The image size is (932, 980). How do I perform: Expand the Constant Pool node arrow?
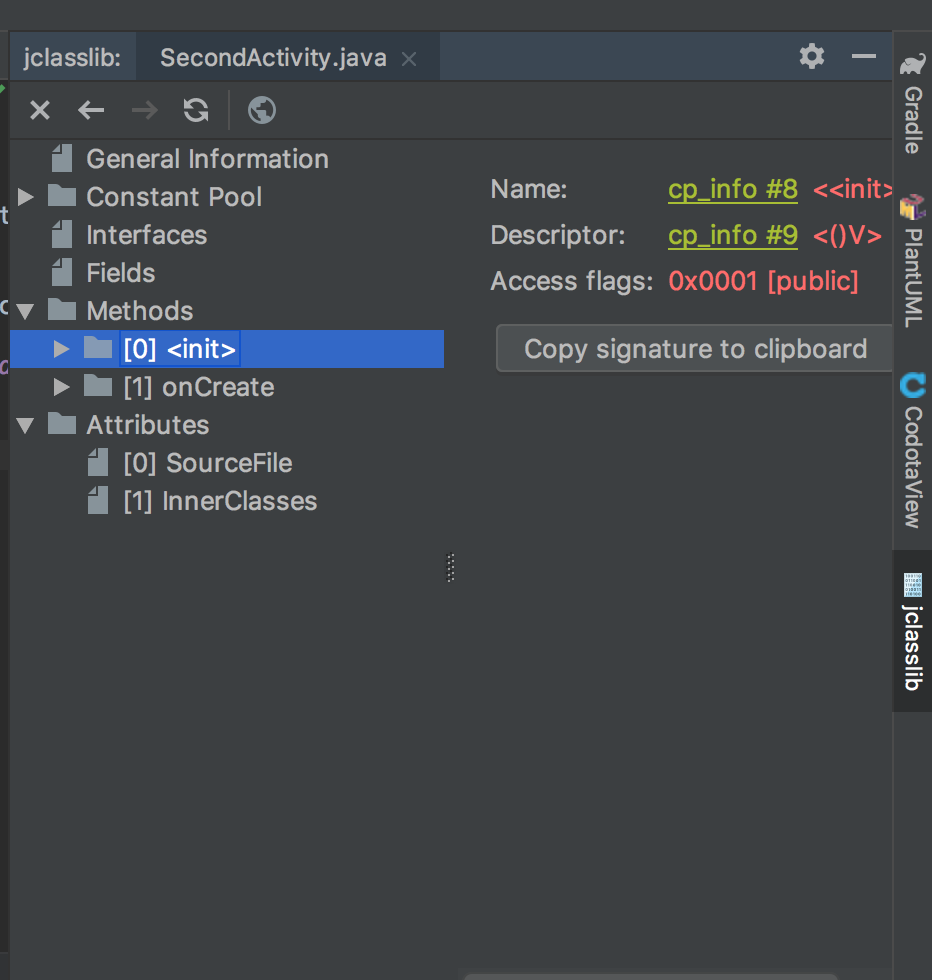(x=26, y=197)
